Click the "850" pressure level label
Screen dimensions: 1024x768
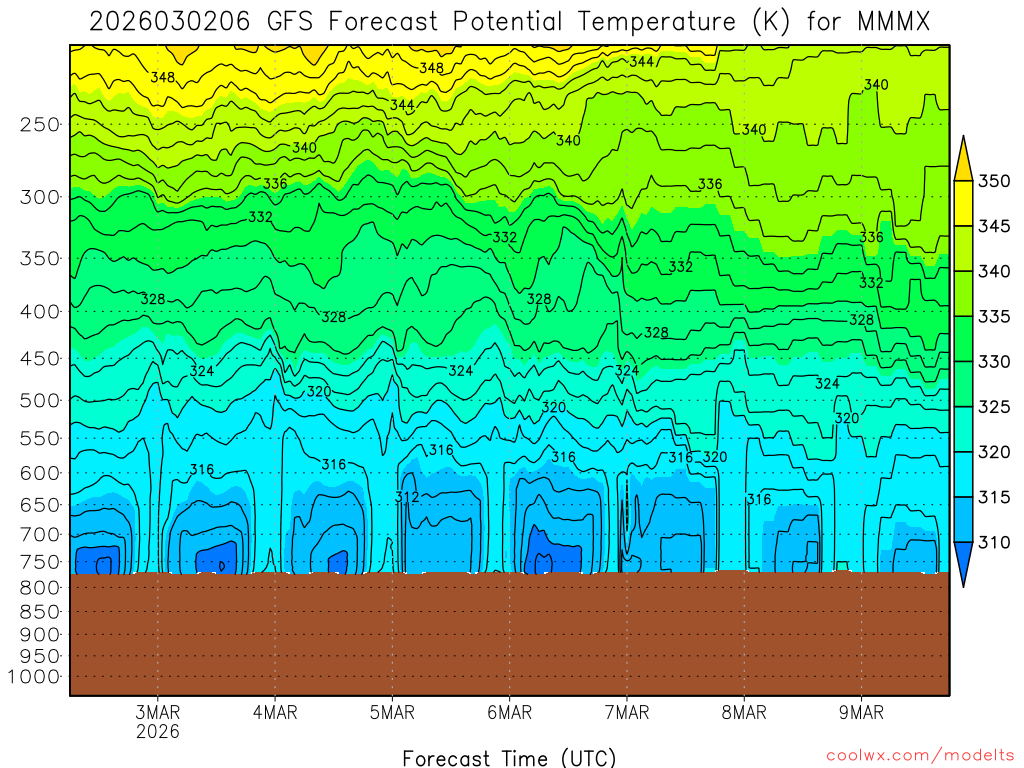click(40, 612)
